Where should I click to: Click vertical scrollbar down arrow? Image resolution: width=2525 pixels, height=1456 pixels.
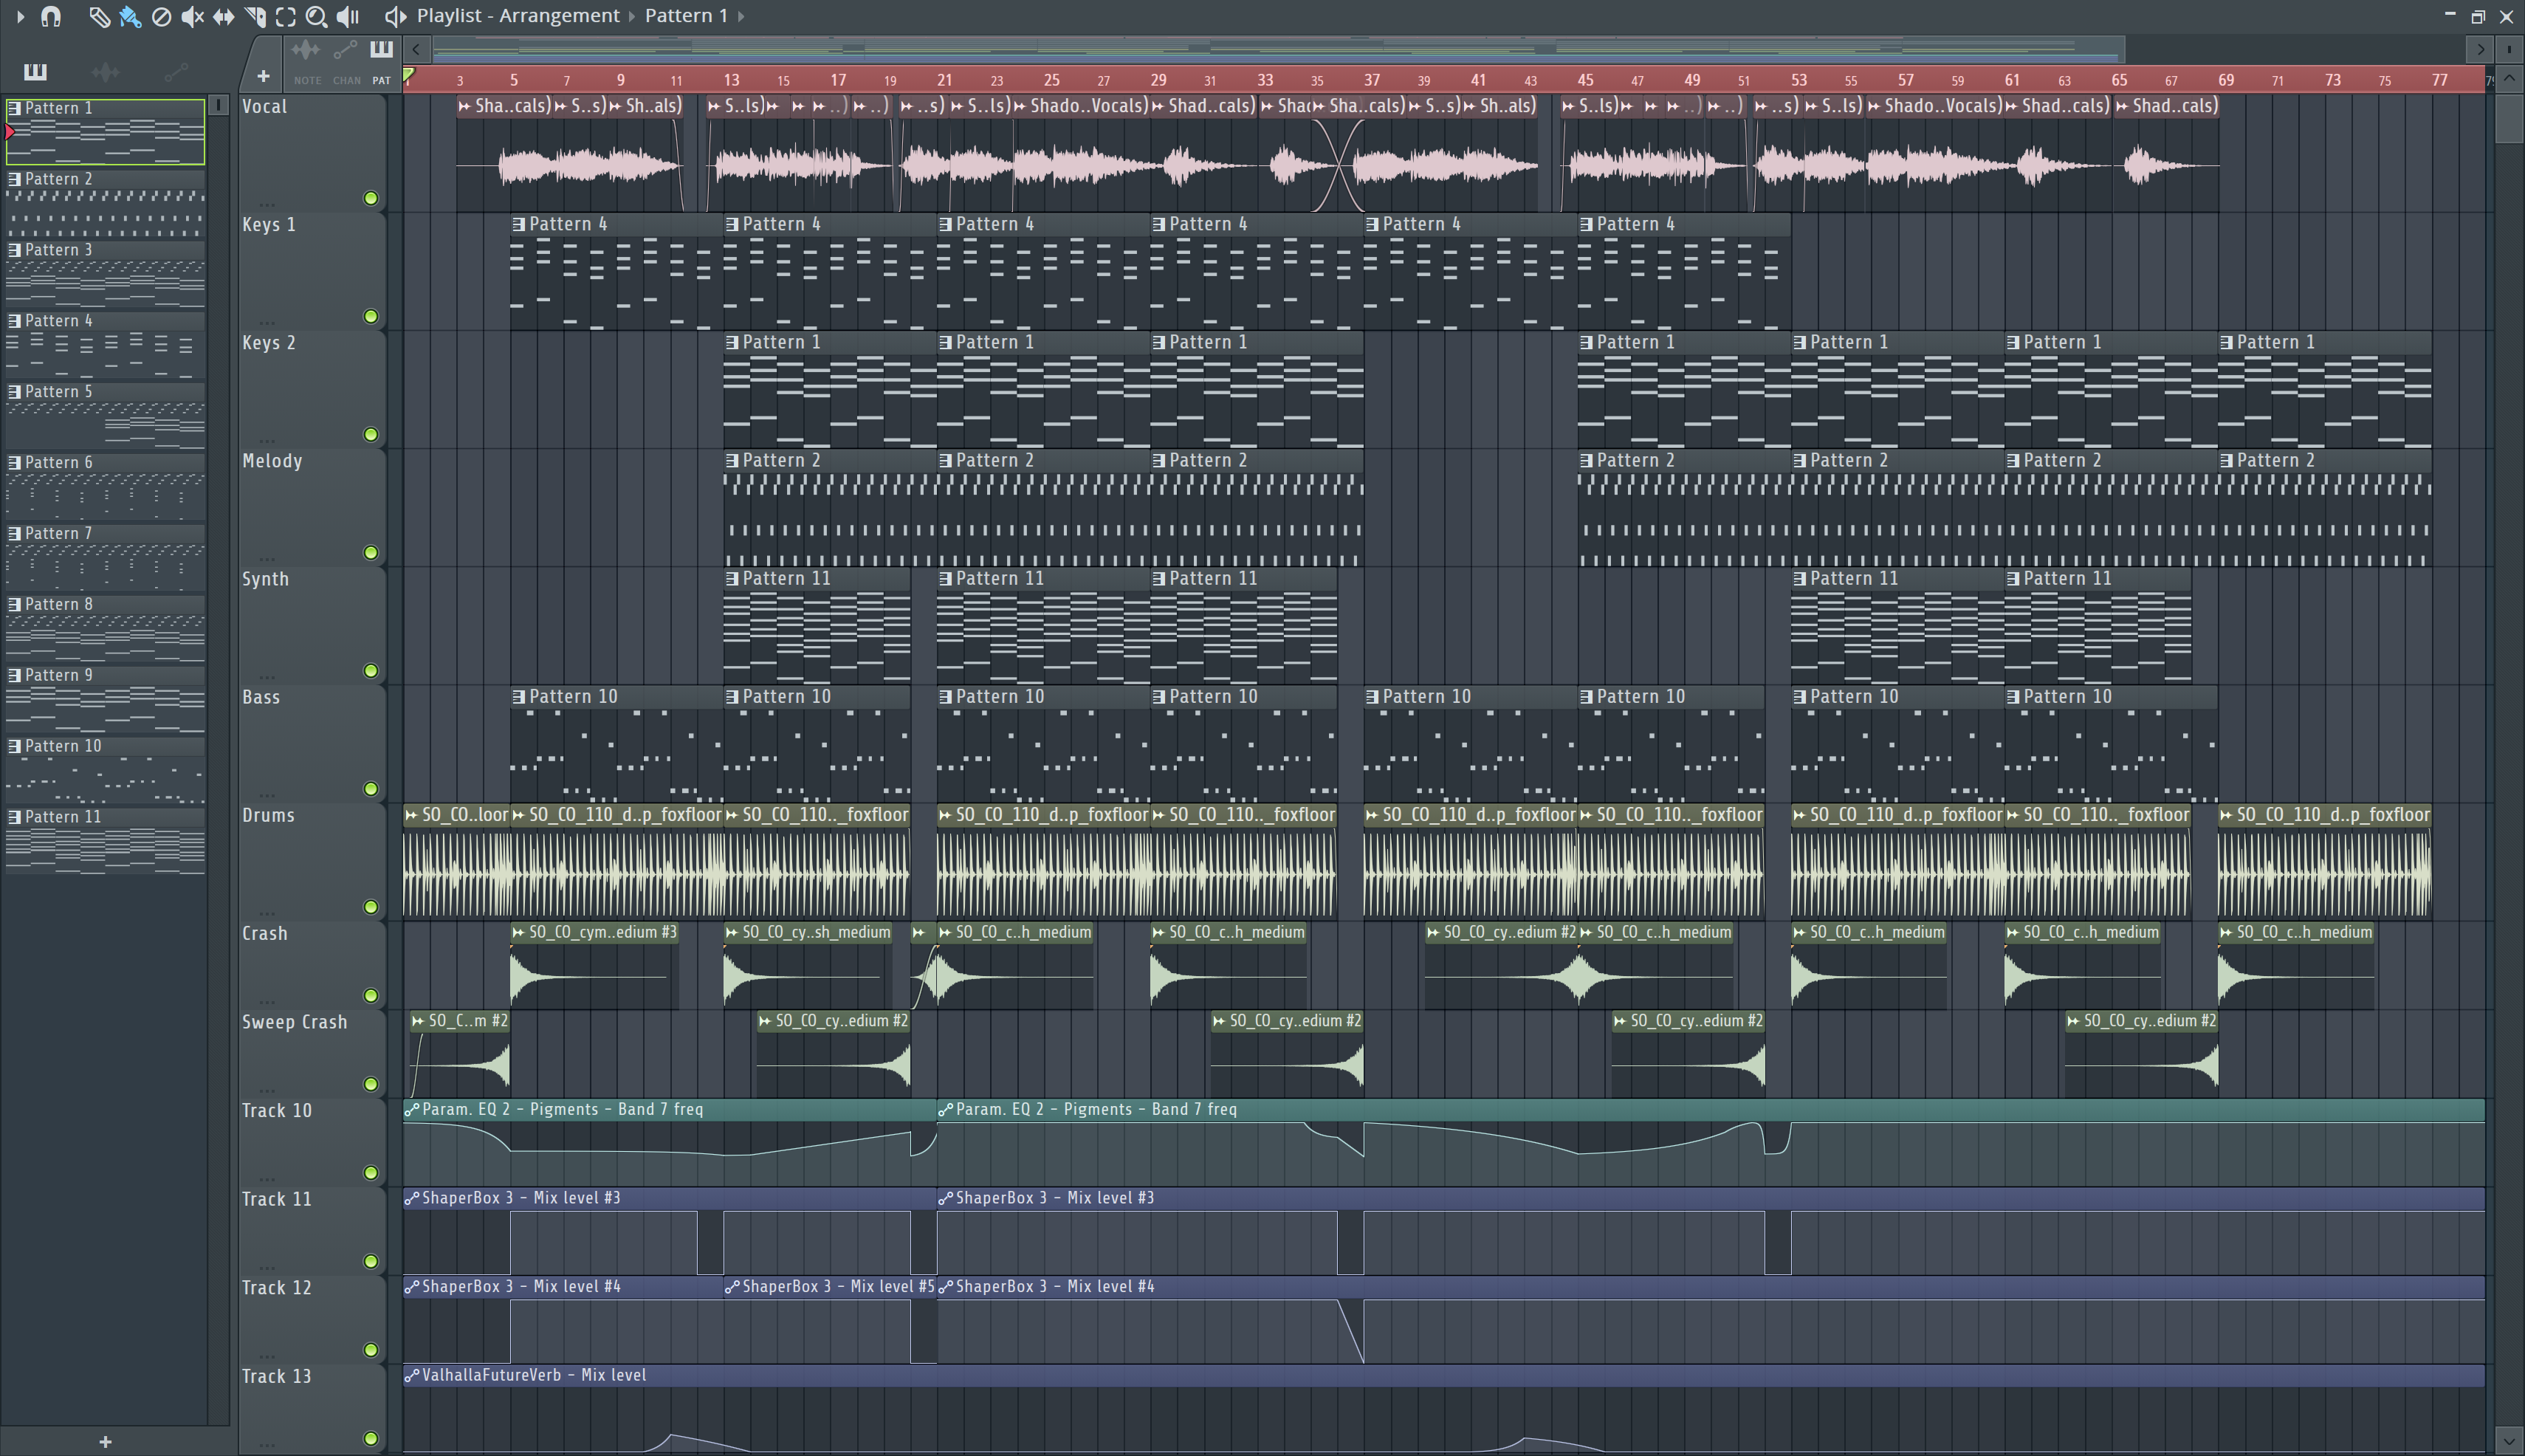tap(2509, 1441)
